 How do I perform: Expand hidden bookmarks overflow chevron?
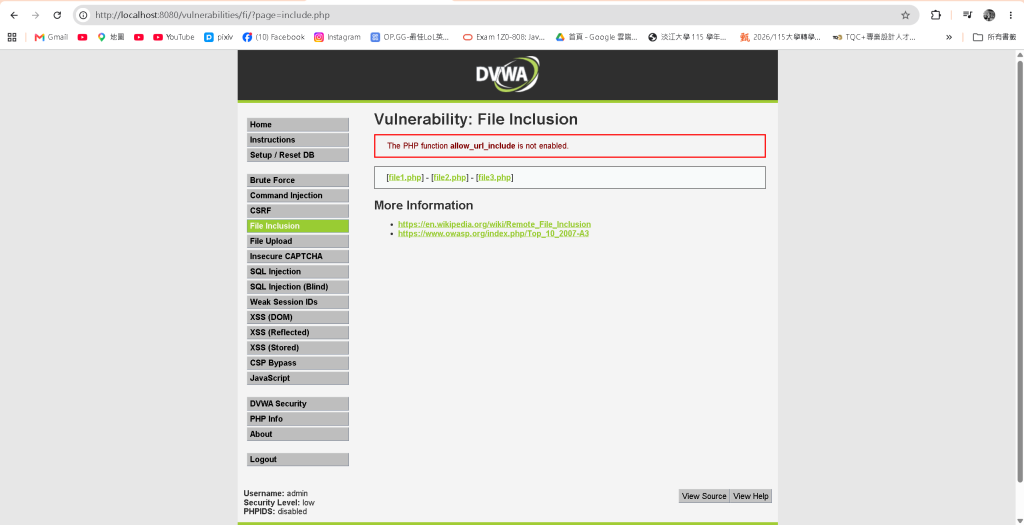coord(949,37)
